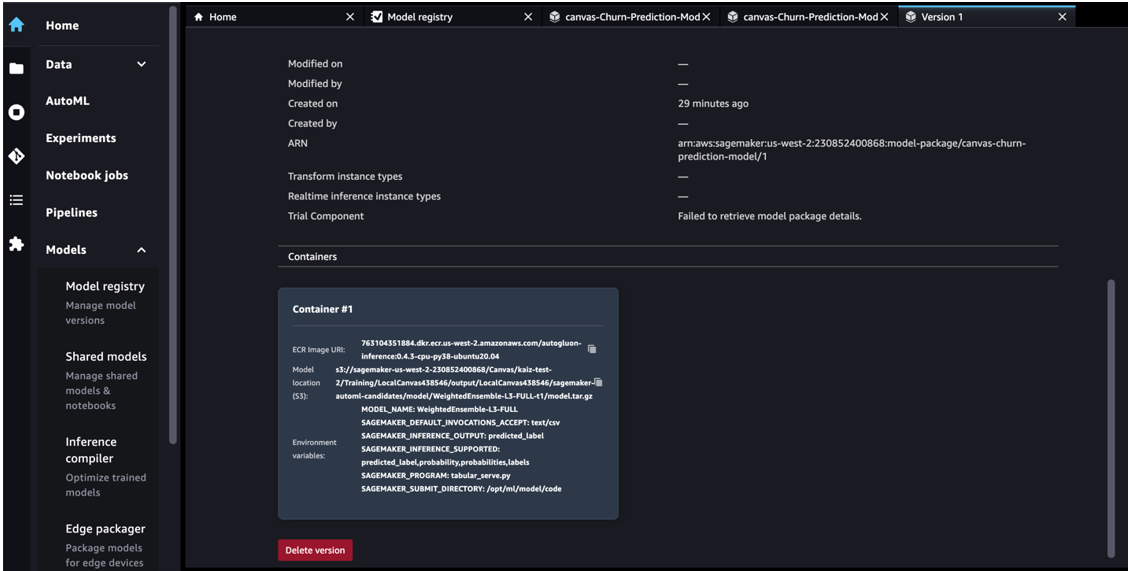Click the '29 minutes ago' value
Viewport: 1132px width, 571px height.
(713, 103)
